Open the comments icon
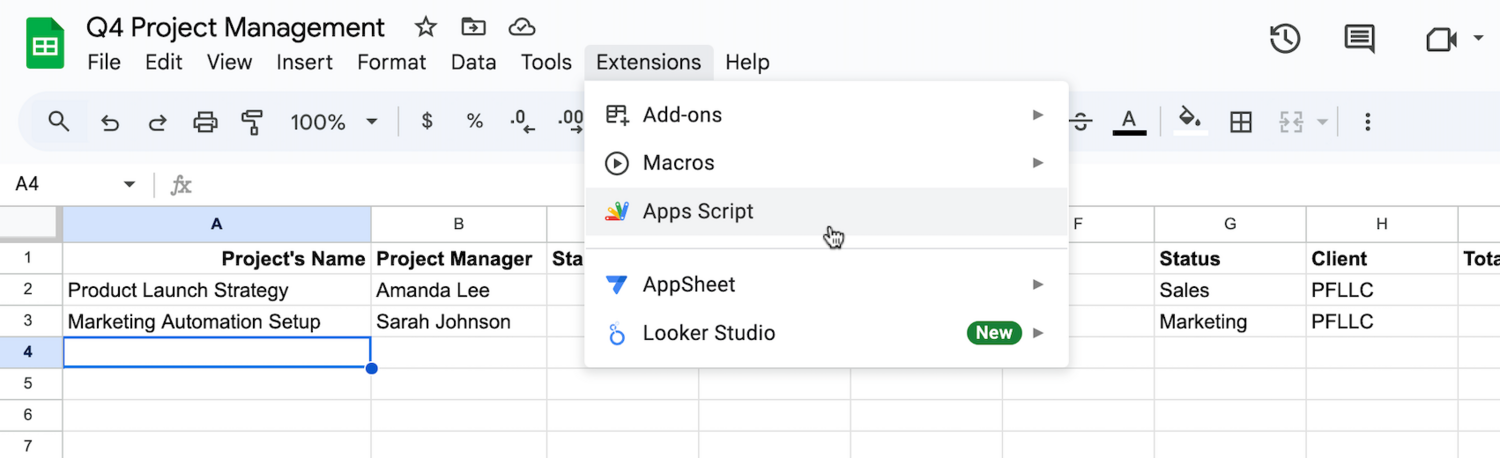This screenshot has height=458, width=1500. click(1358, 40)
